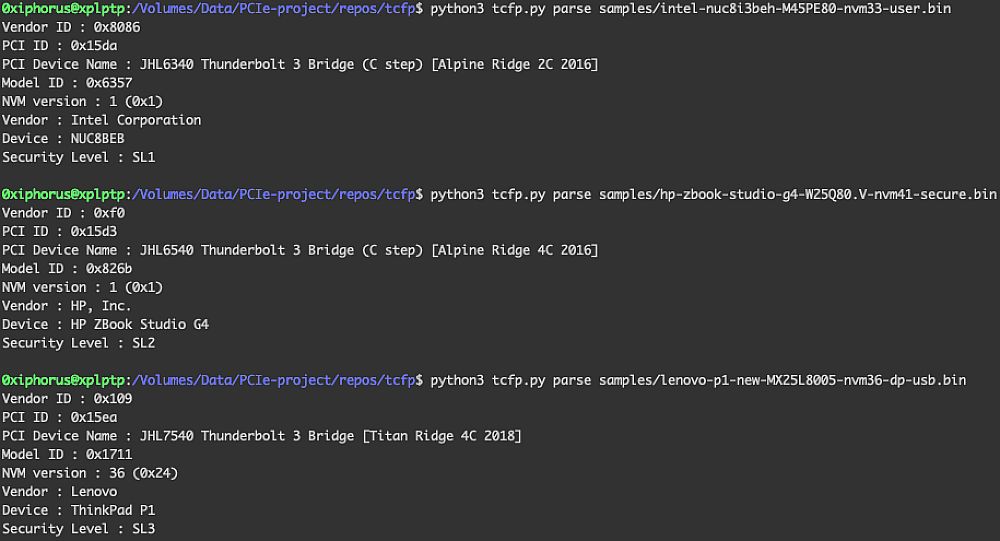Click the JHL7540 Titan Ridge 4C device name
The height and width of the screenshot is (541, 1000).
pos(331,436)
